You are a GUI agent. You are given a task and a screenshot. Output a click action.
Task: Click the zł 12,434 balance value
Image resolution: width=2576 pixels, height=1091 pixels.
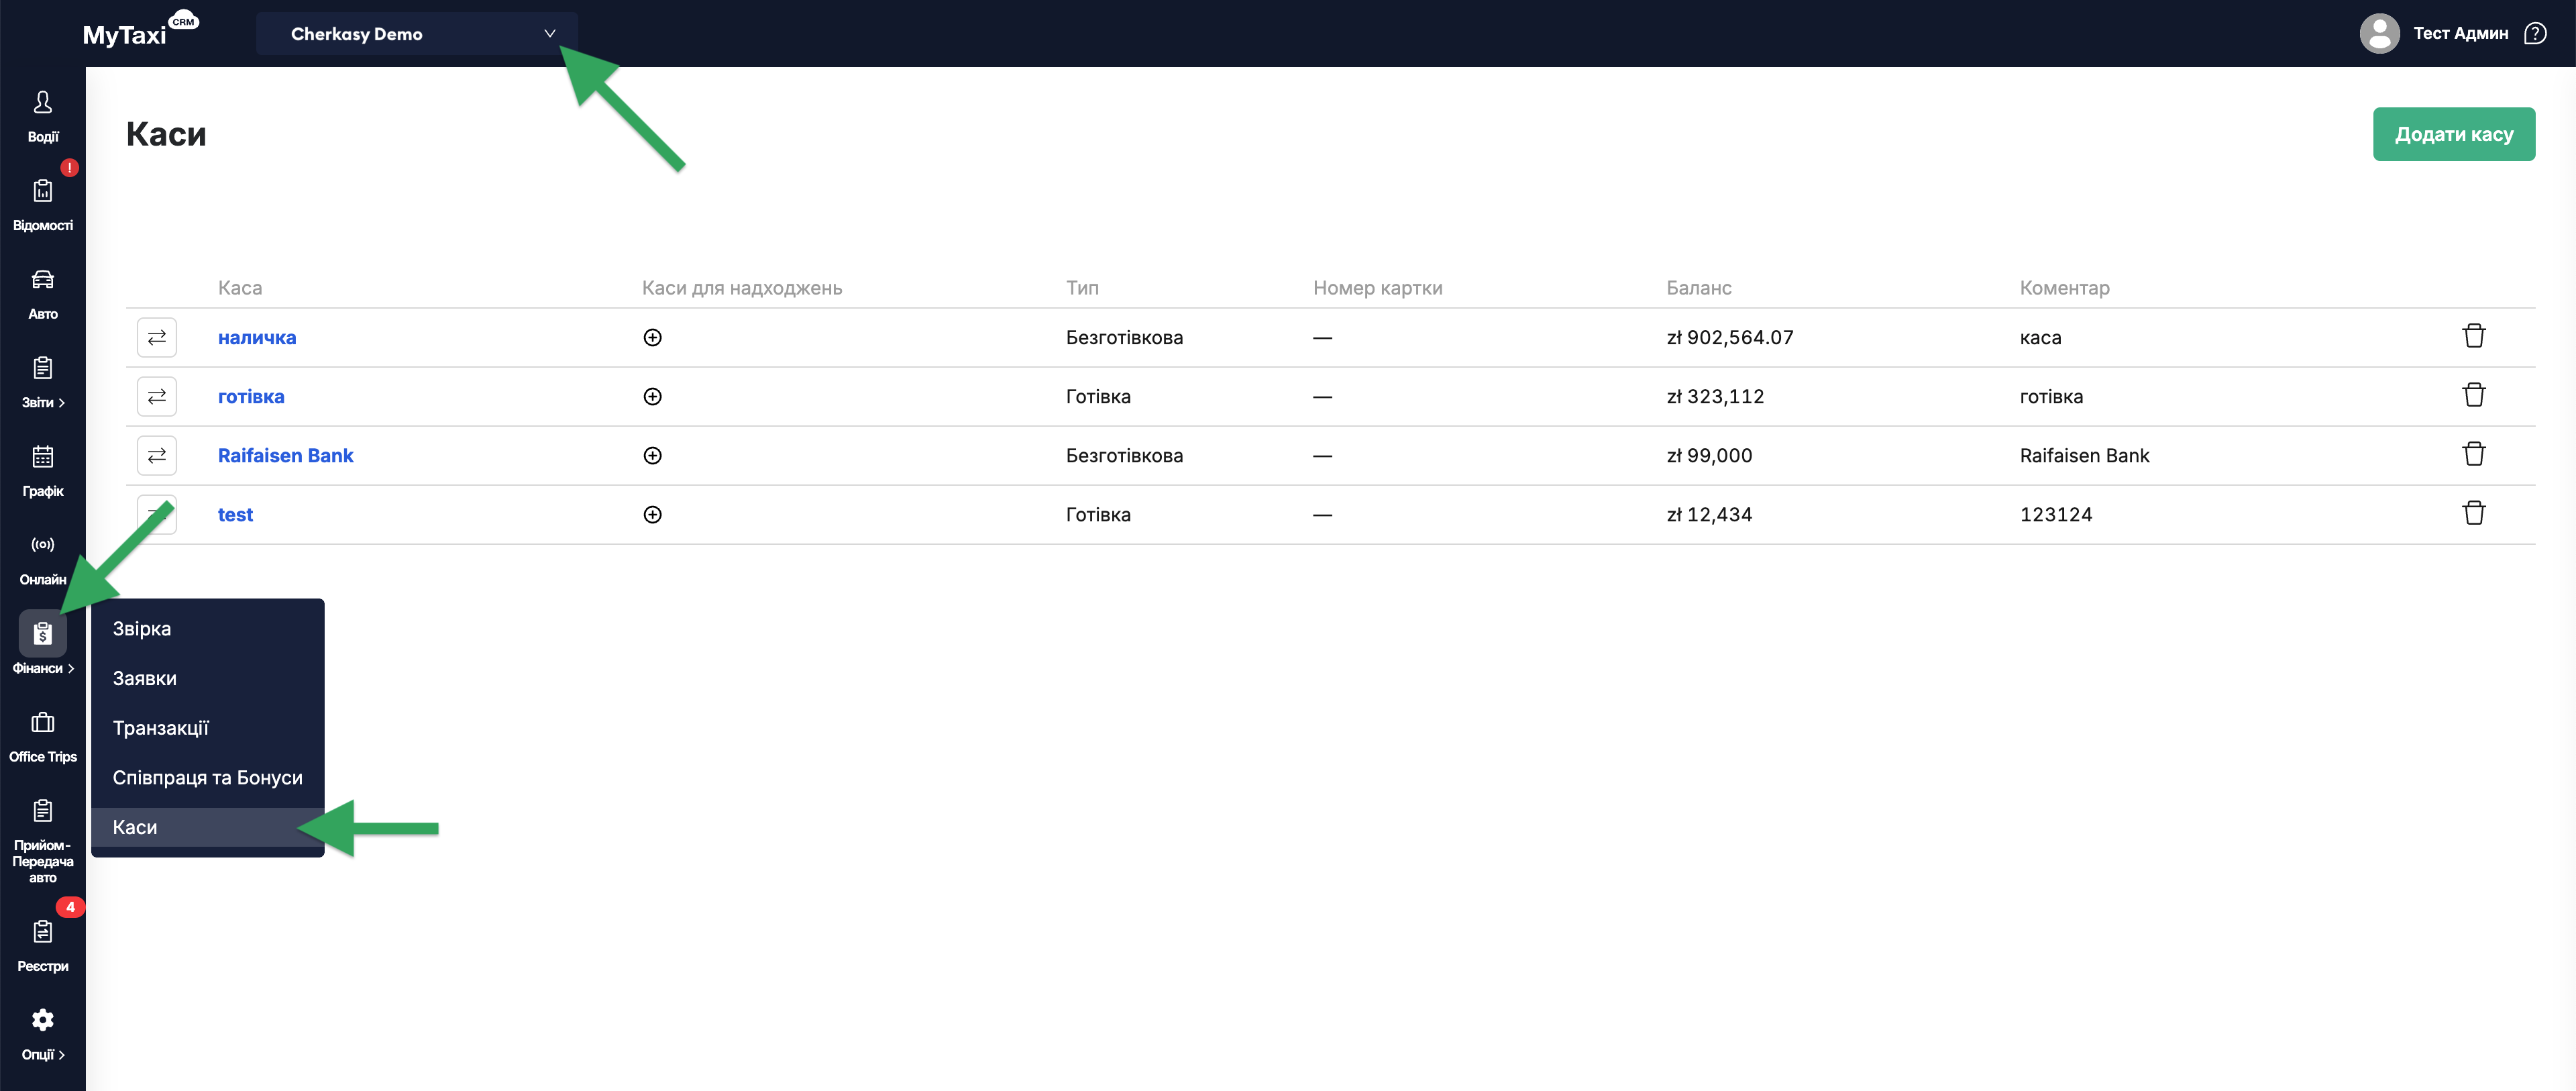1709,514
